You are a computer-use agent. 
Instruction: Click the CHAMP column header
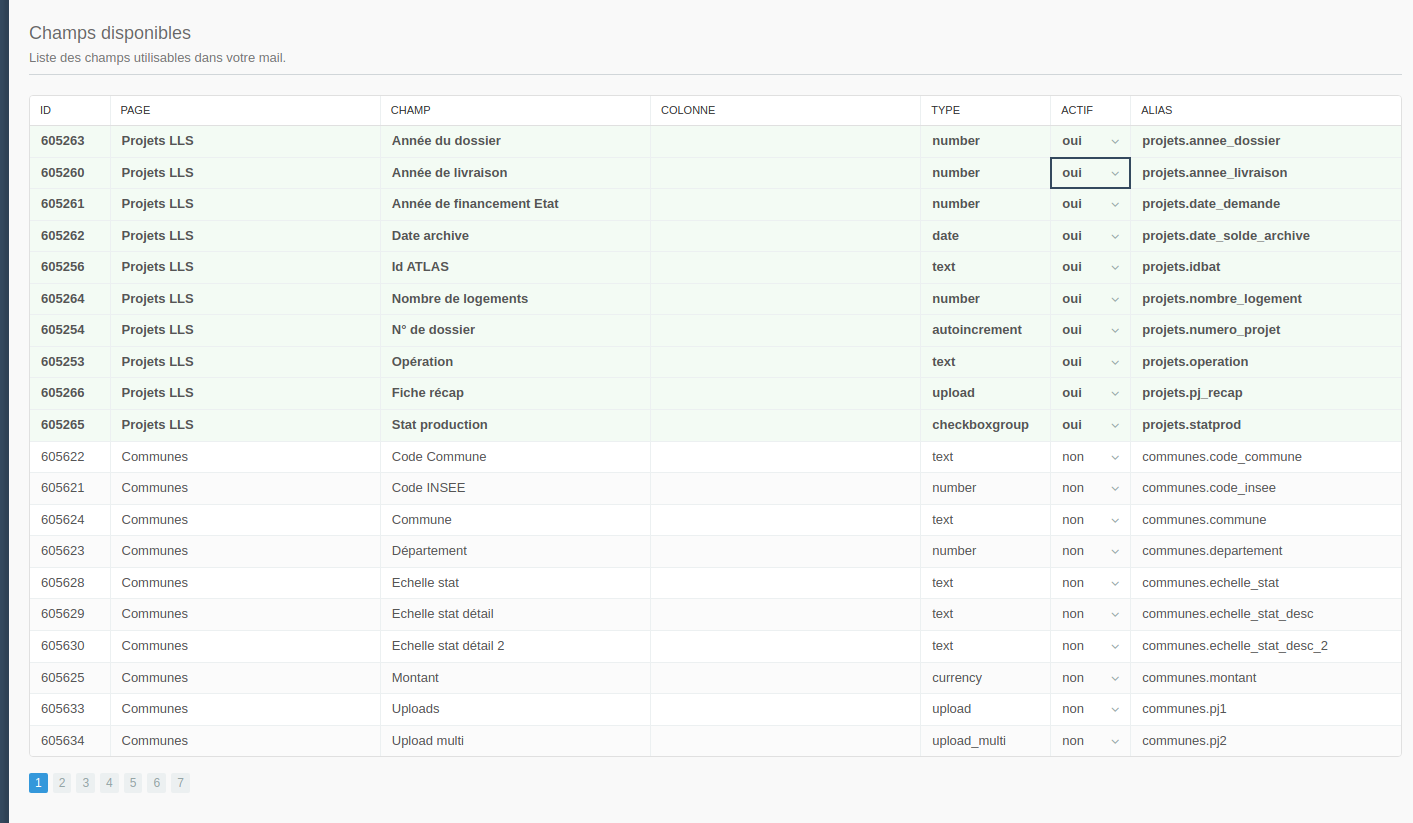(410, 110)
